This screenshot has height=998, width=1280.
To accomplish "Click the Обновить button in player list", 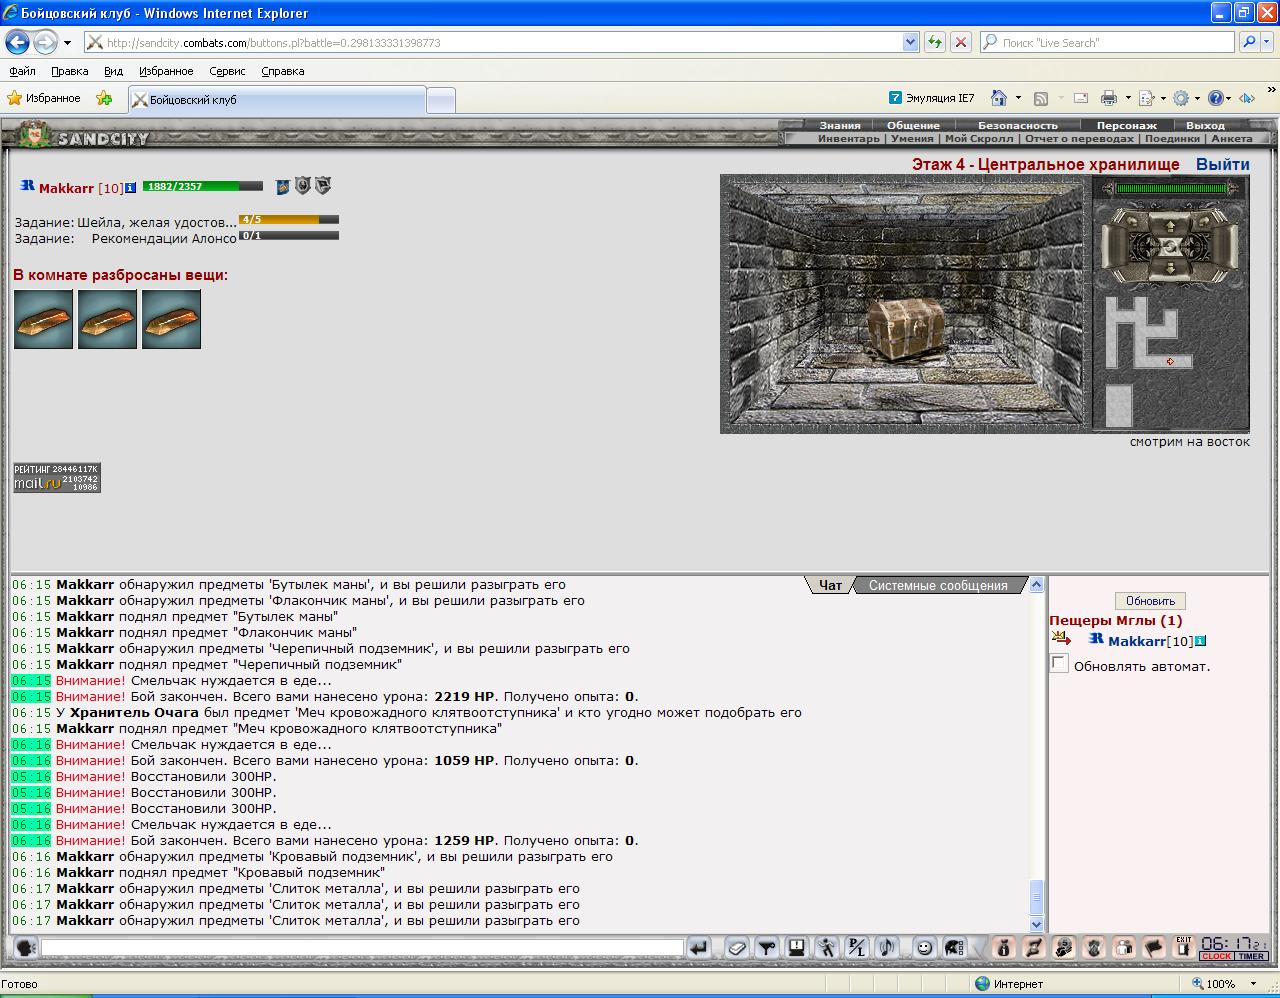I will click(x=1150, y=601).
